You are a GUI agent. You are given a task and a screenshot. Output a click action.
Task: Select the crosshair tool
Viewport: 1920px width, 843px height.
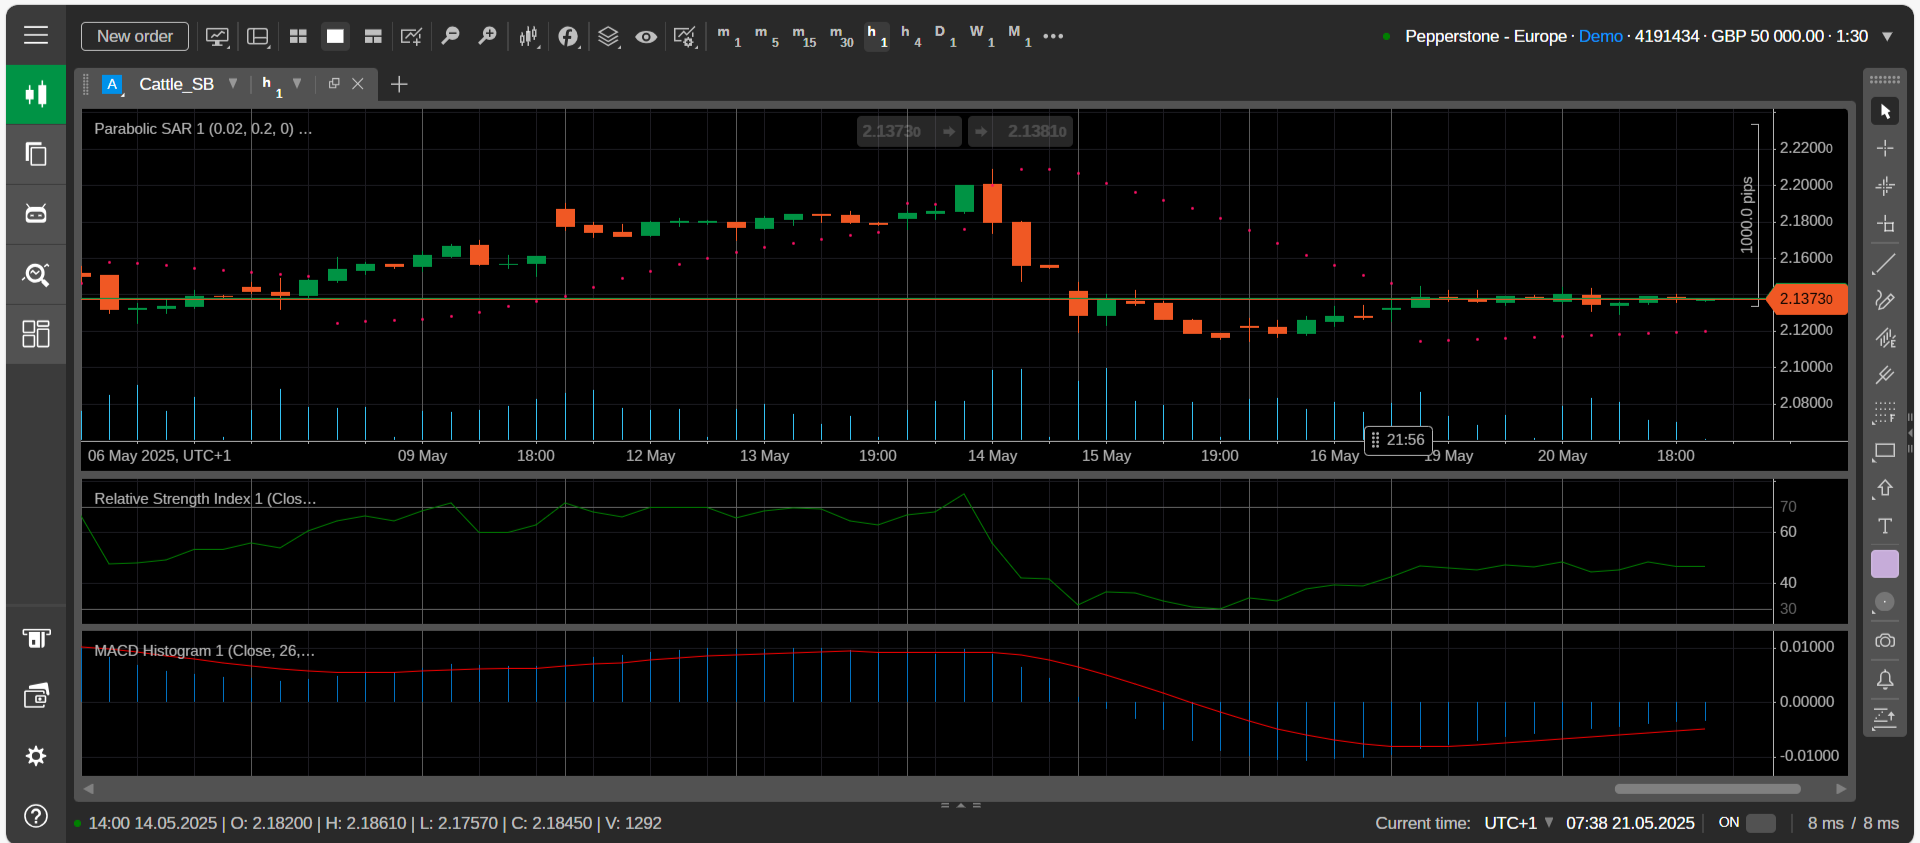(x=1885, y=148)
